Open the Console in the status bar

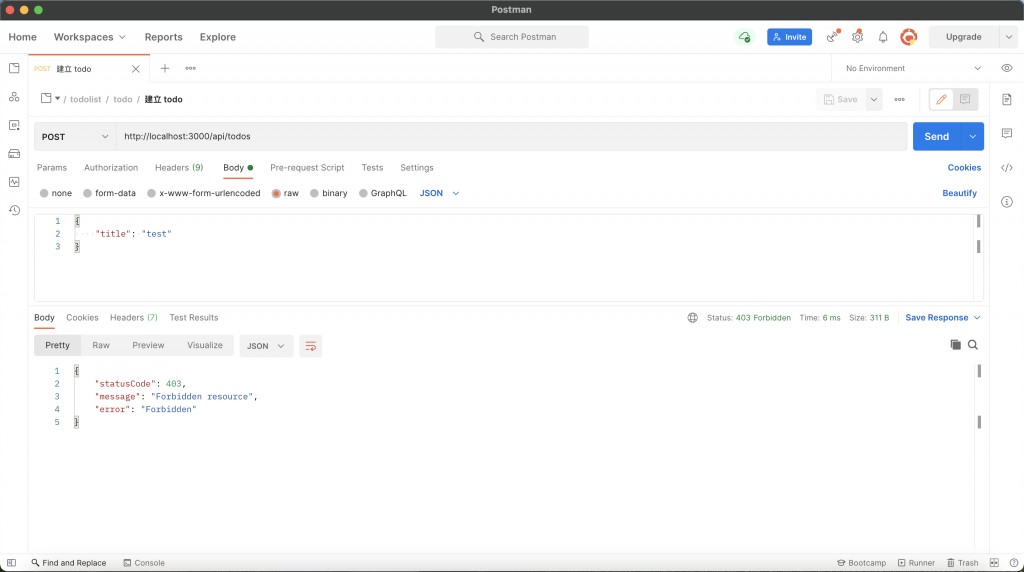[x=144, y=563]
